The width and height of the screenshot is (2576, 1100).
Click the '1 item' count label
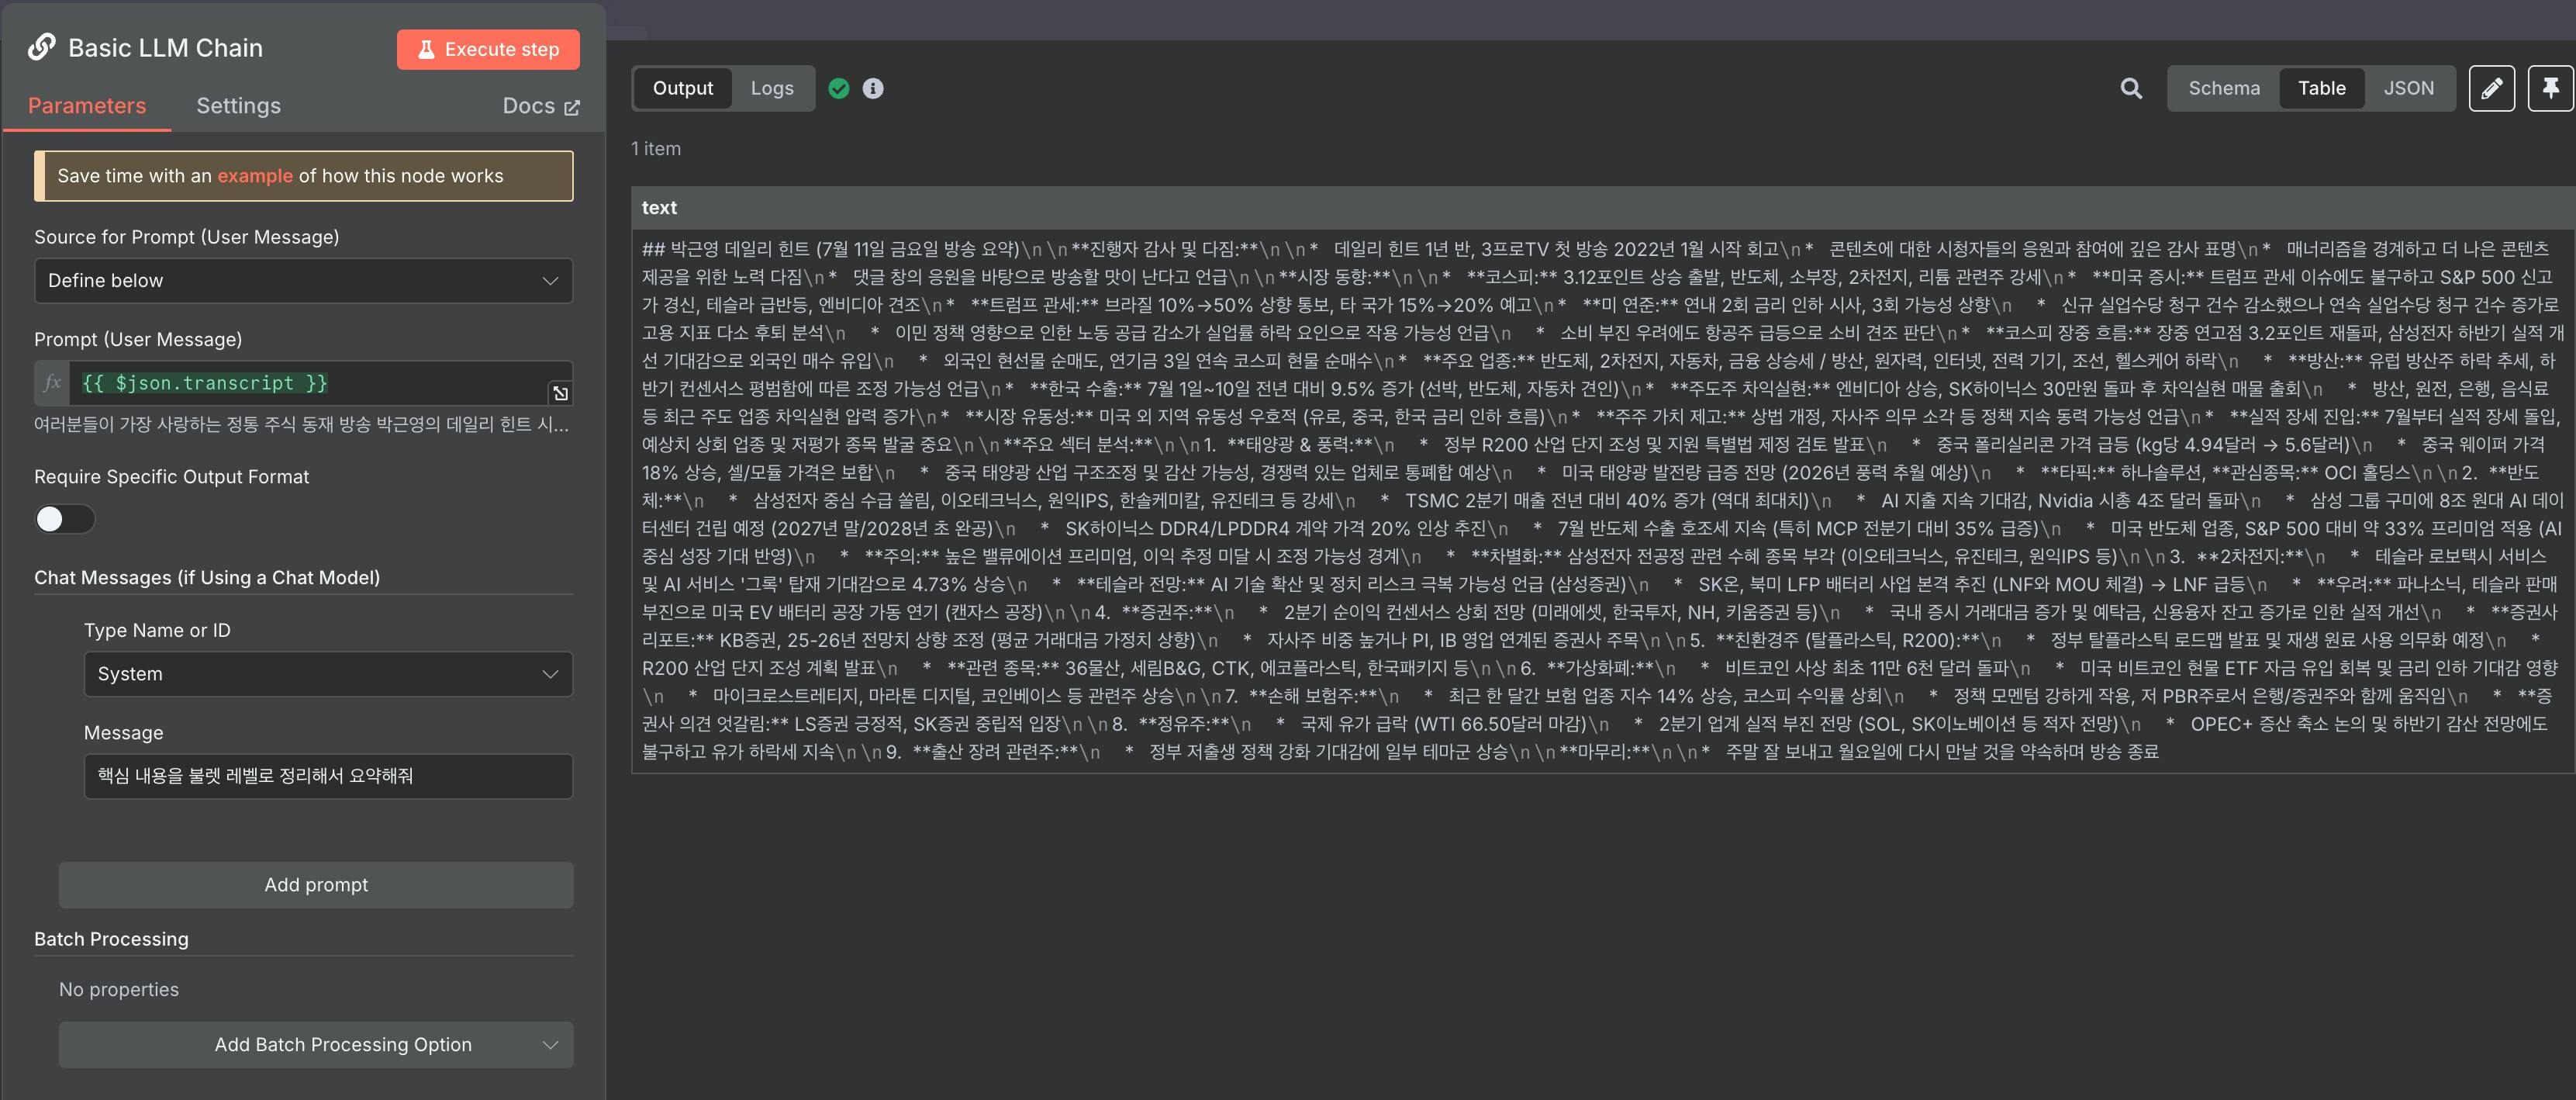[x=656, y=149]
